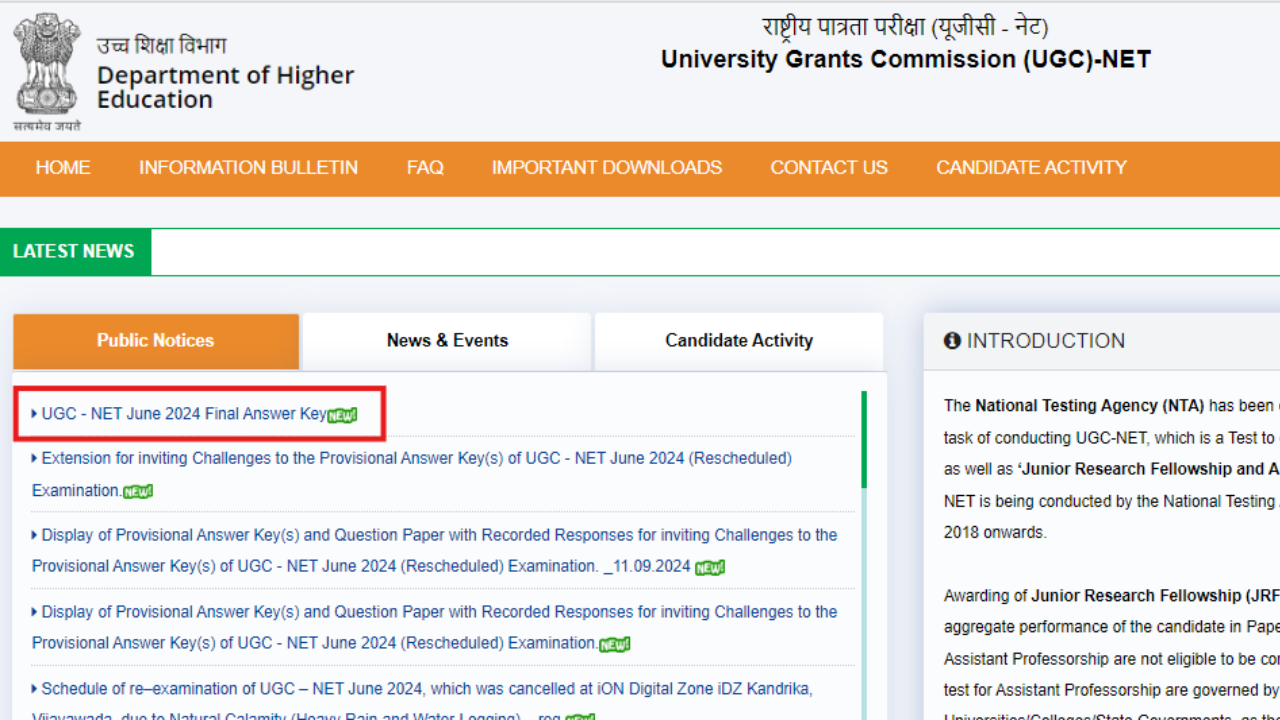Viewport: 1280px width, 720px height.
Task: Open the FAQ menu item
Action: click(x=425, y=168)
